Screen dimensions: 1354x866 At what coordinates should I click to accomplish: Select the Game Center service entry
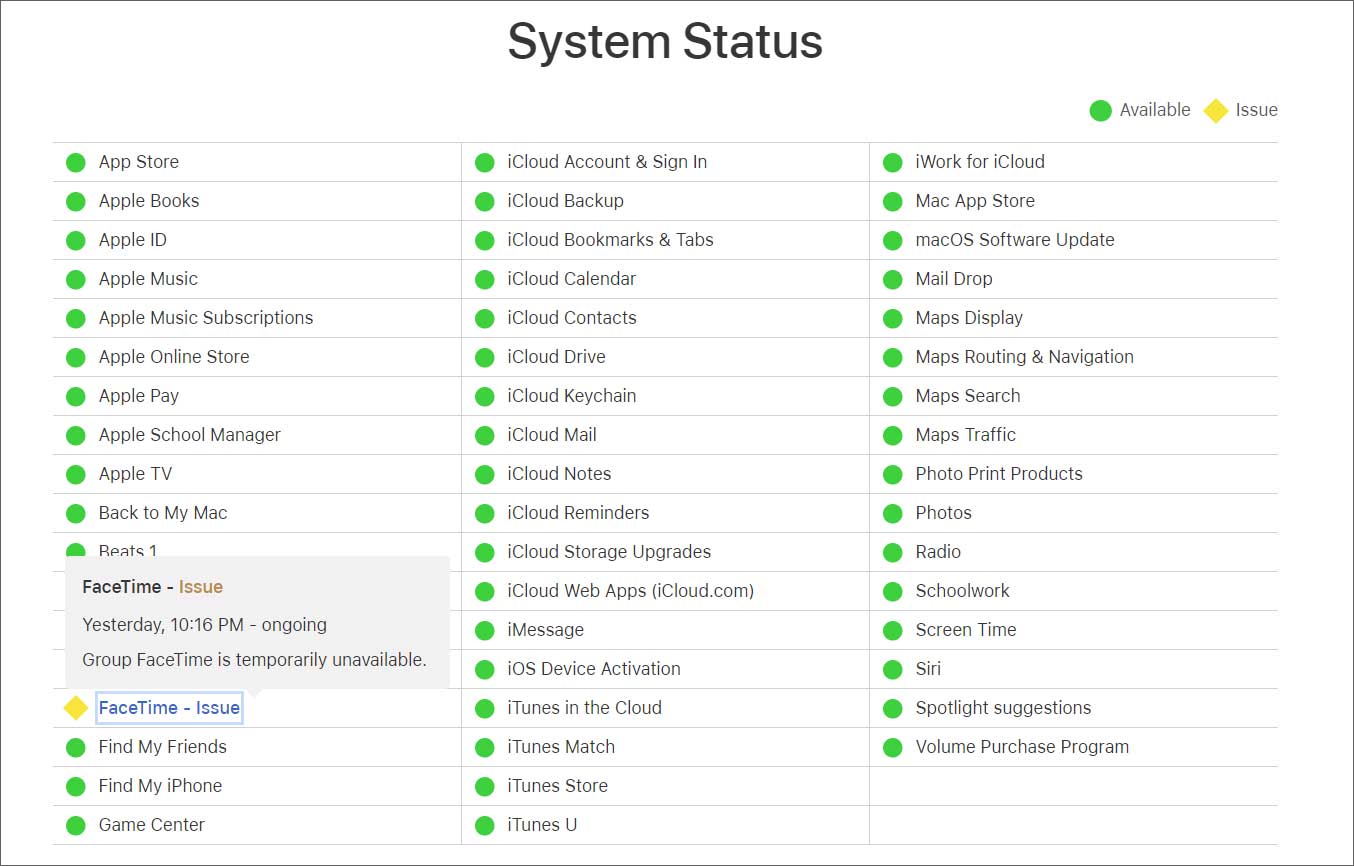tap(152, 825)
